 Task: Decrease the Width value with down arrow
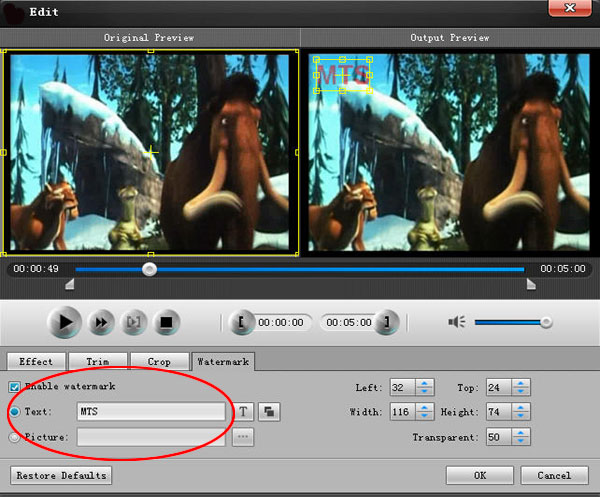[x=424, y=416]
